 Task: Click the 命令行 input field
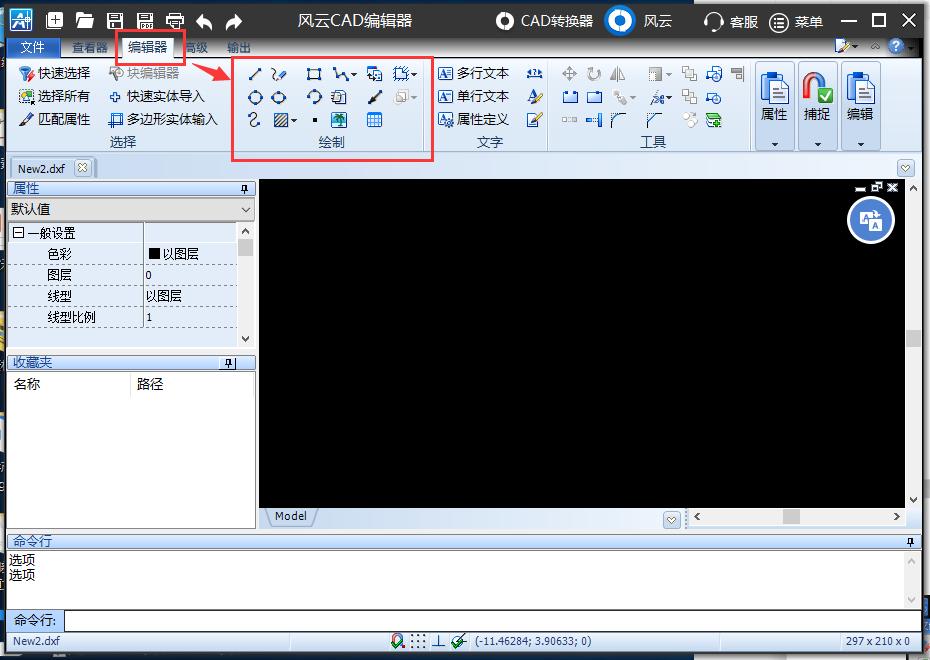point(492,621)
